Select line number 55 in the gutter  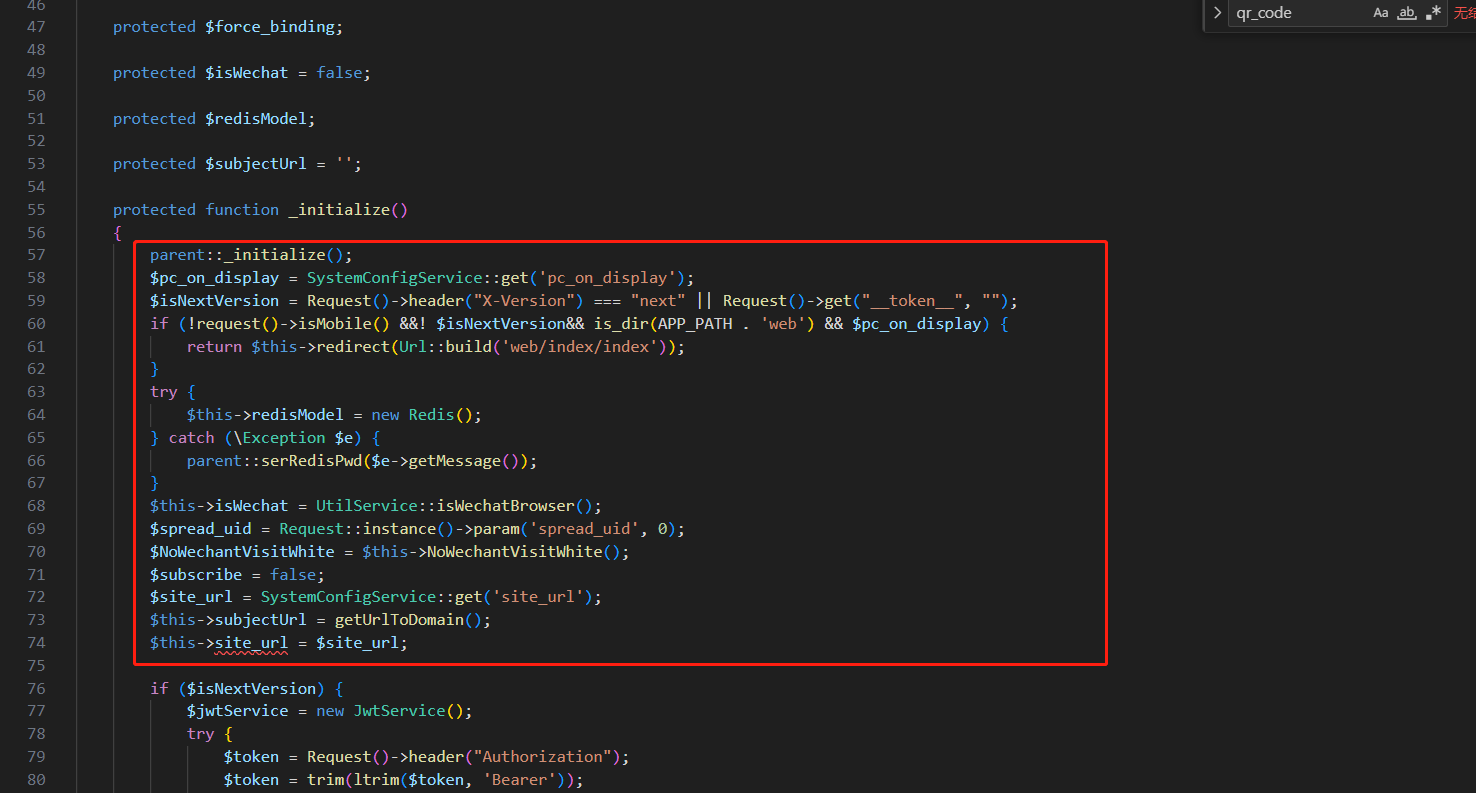click(x=36, y=210)
